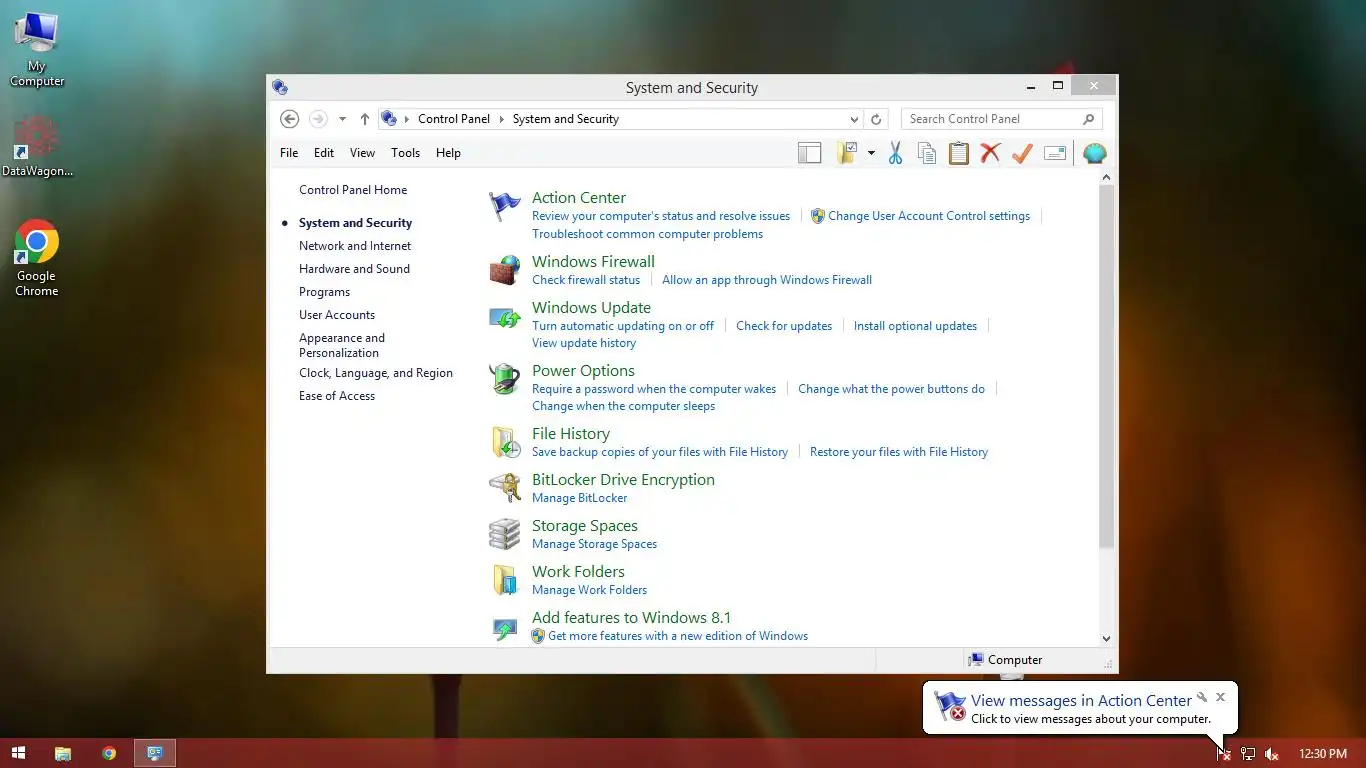Viewport: 1366px width, 768px height.
Task: Open Appearance and Personalization category
Action: click(342, 345)
